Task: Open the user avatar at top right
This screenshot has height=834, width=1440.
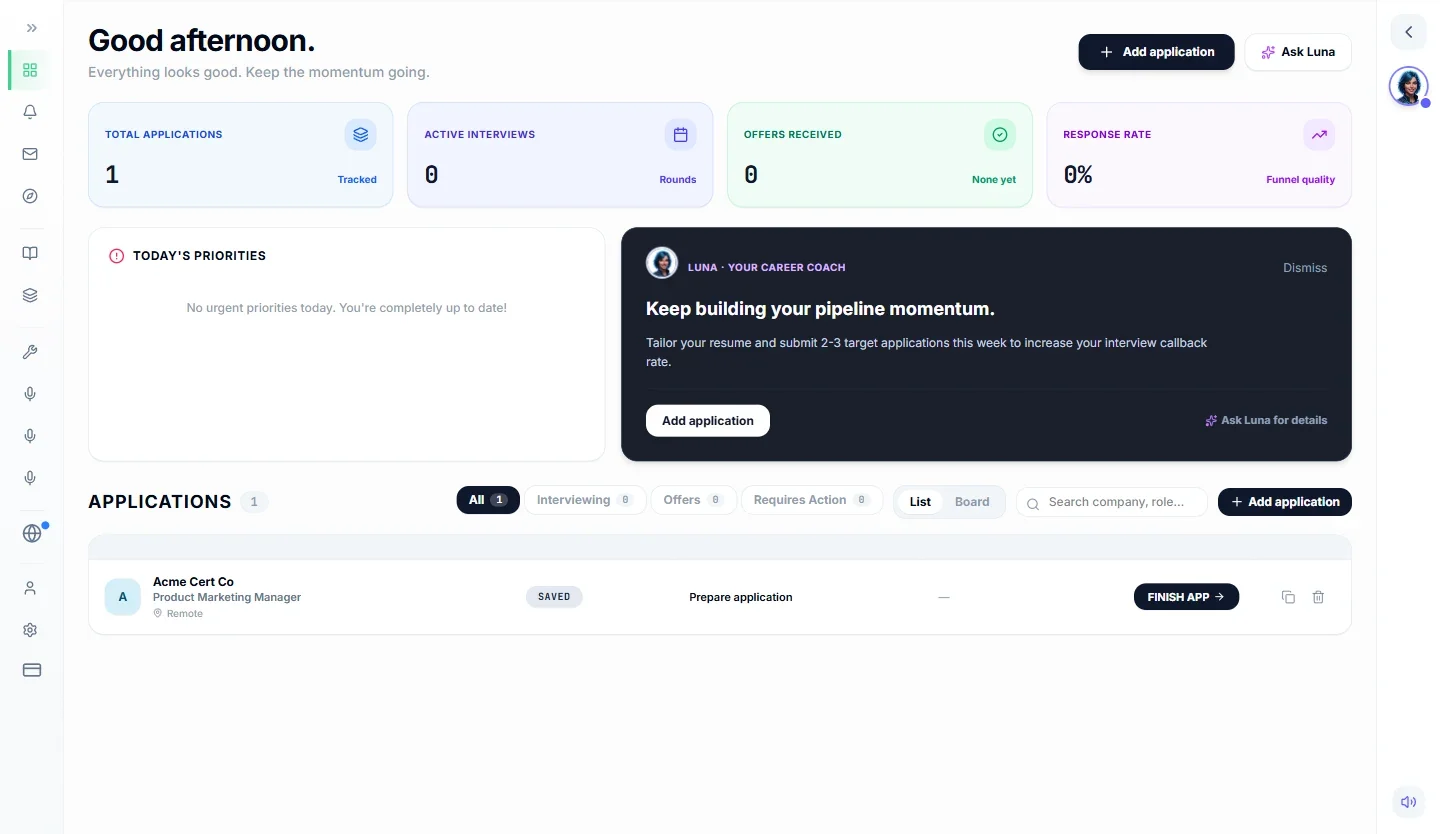Action: coord(1408,87)
